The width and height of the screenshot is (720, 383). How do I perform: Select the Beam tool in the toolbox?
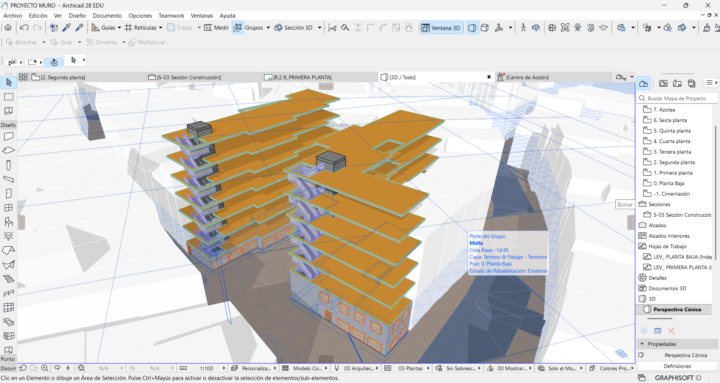[x=8, y=179]
